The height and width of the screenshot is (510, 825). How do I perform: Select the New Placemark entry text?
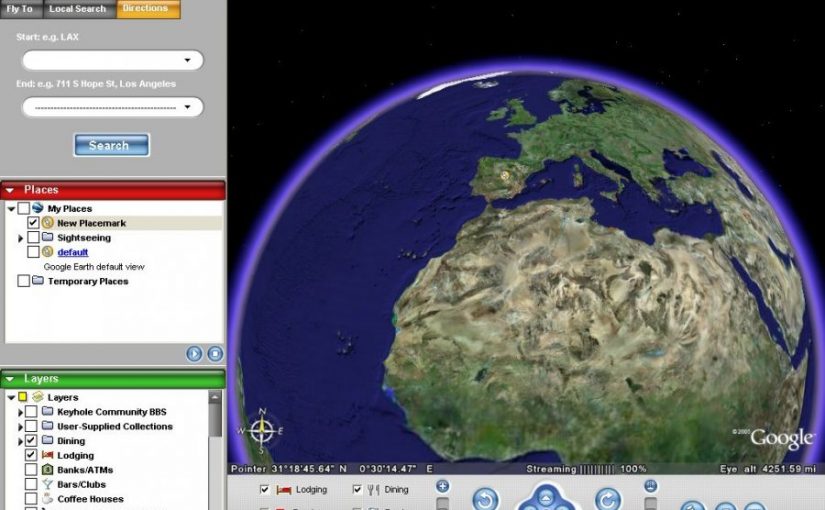pos(92,223)
